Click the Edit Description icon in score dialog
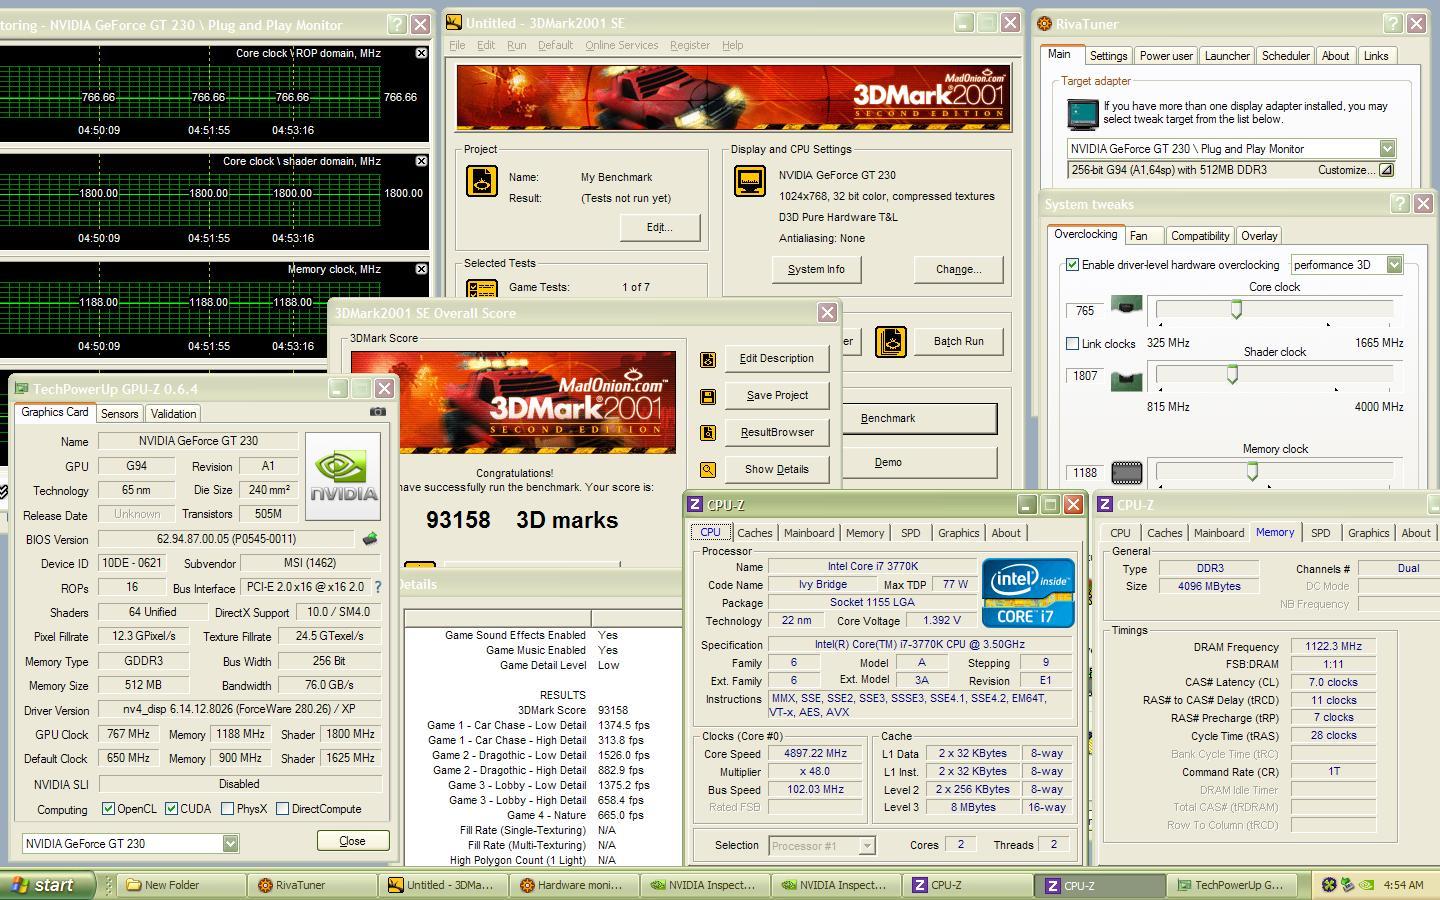The image size is (1440, 900). 708,359
